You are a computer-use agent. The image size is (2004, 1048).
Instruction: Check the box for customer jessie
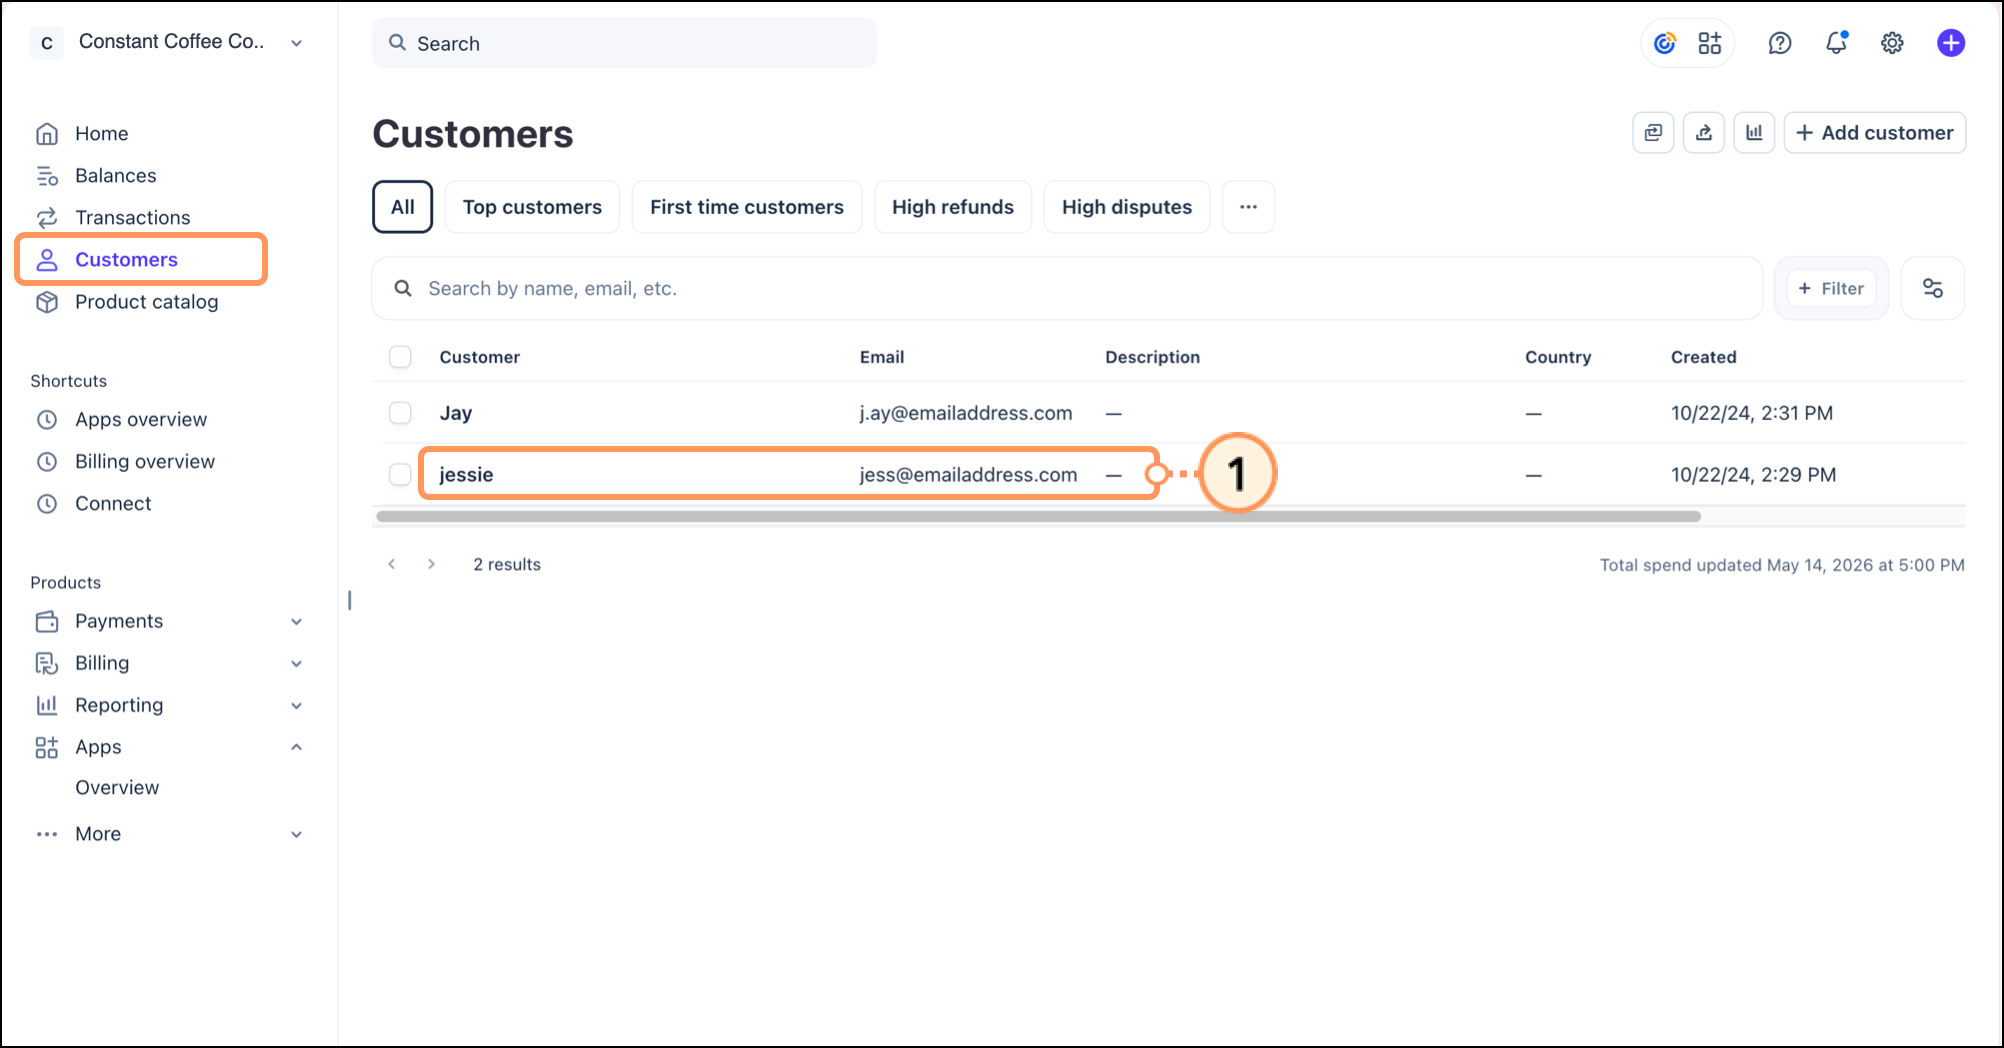tap(400, 475)
